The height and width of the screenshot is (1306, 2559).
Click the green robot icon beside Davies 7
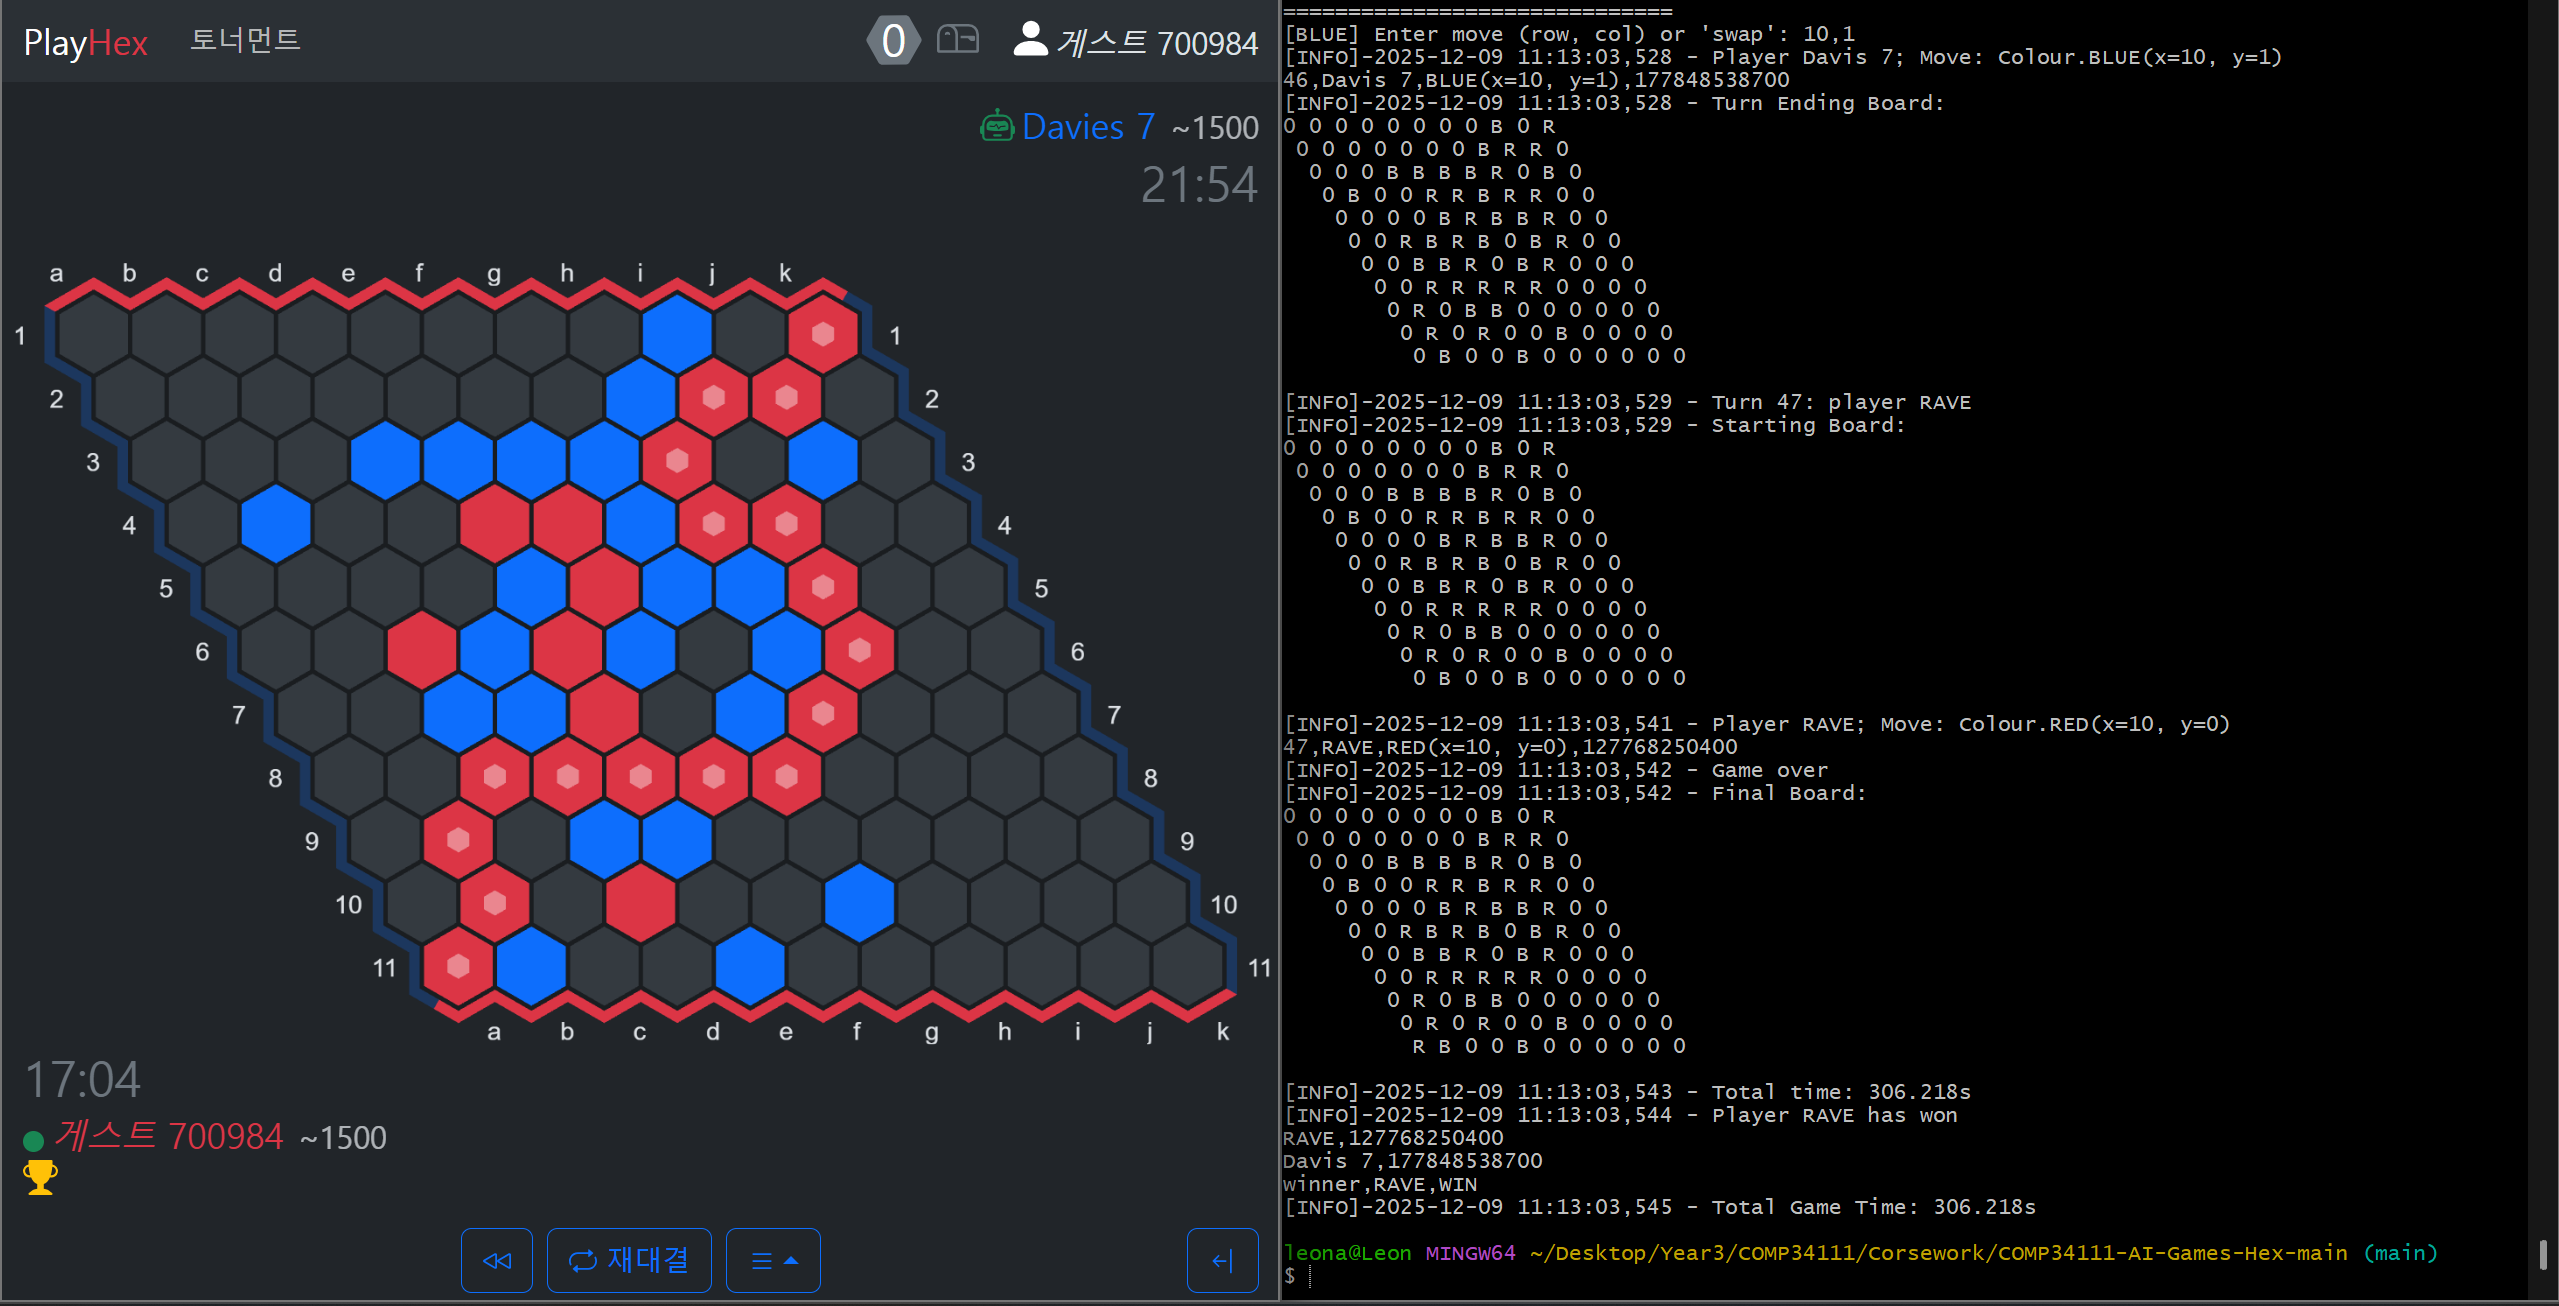996,127
